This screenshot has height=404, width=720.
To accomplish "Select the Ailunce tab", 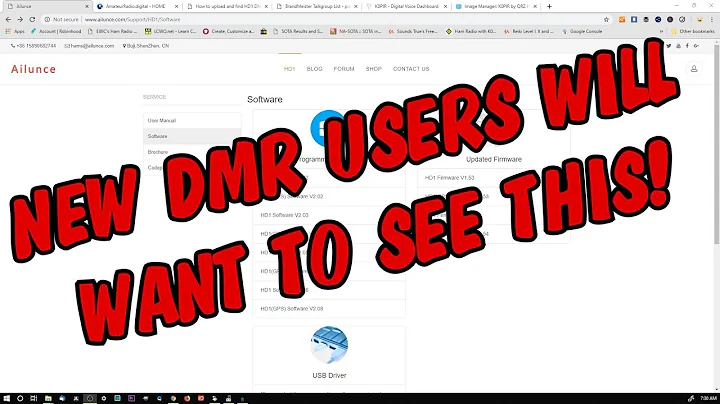I will pos(46,6).
